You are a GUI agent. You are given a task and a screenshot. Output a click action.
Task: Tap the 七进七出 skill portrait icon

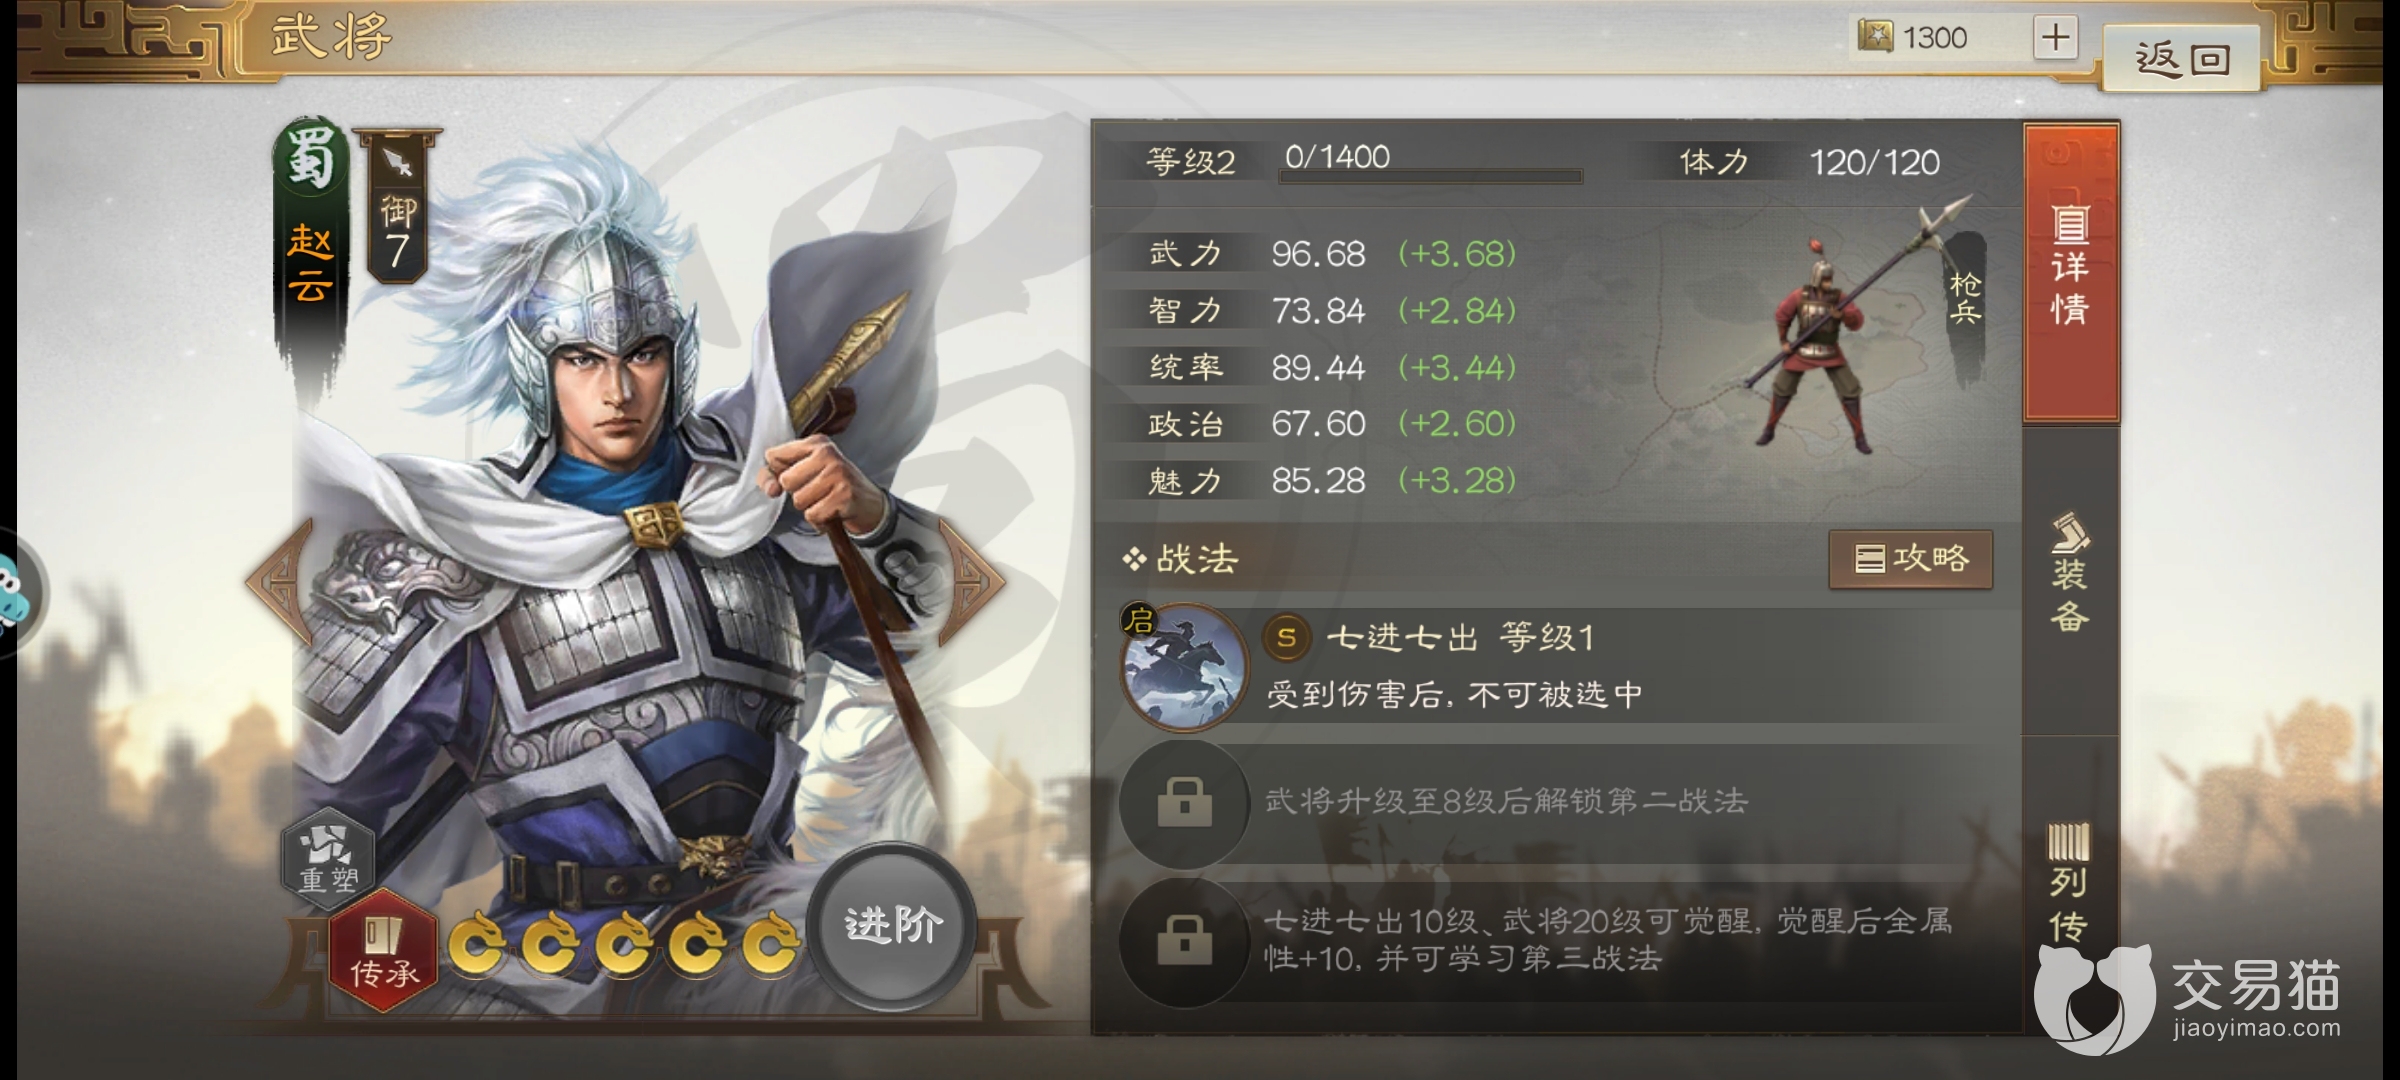[1185, 666]
